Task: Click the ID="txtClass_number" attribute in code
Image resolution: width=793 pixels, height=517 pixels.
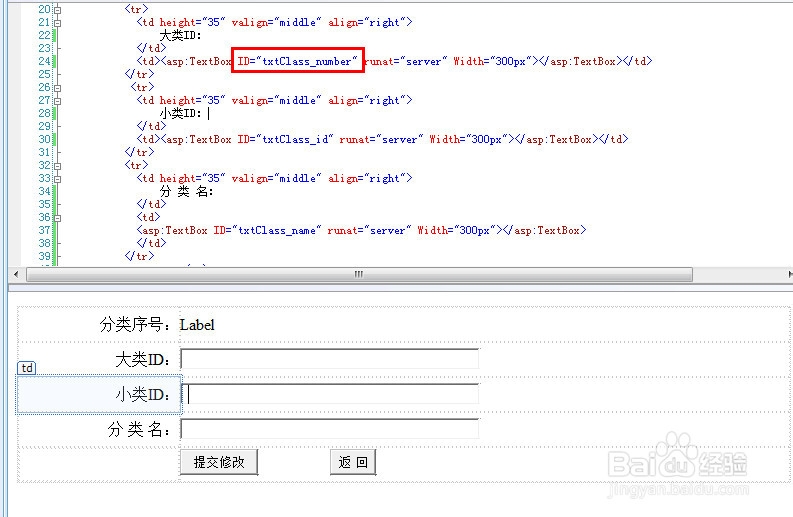Action: pyautogui.click(x=297, y=61)
